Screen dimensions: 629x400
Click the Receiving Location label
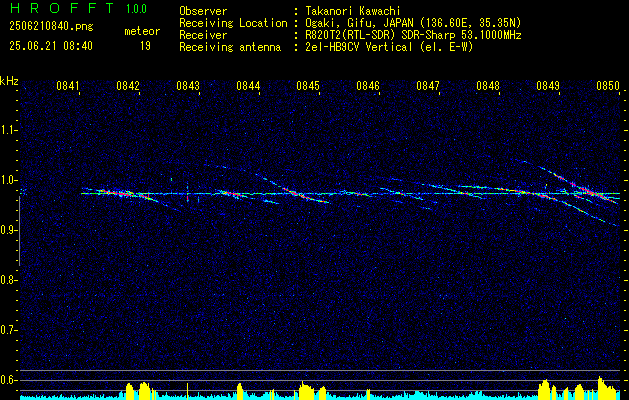233,23
